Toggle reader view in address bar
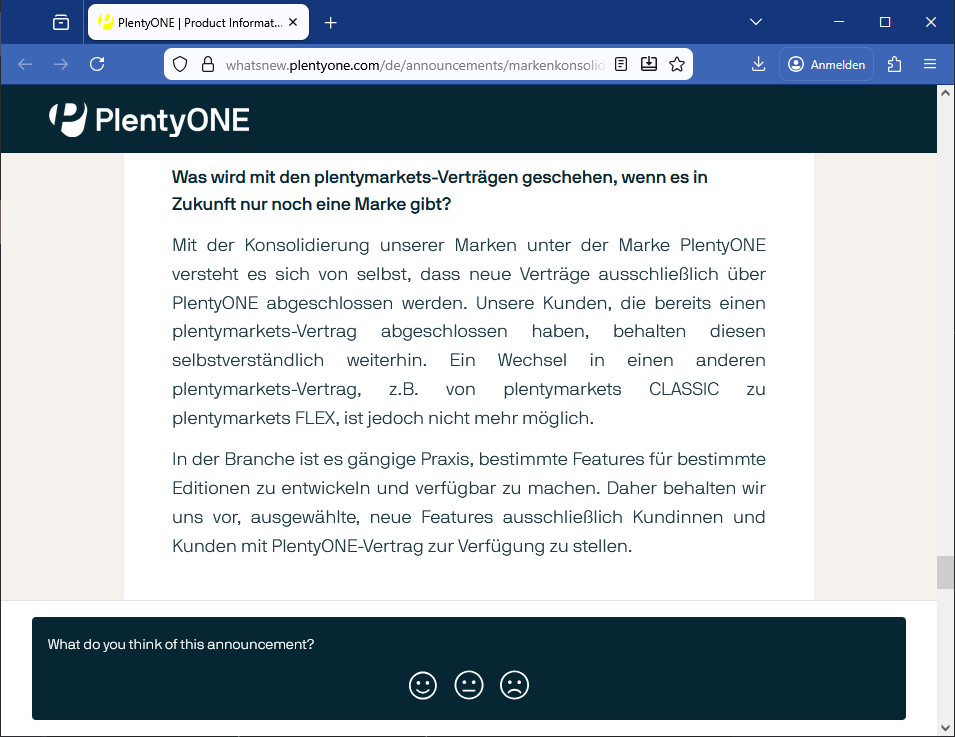 (621, 64)
